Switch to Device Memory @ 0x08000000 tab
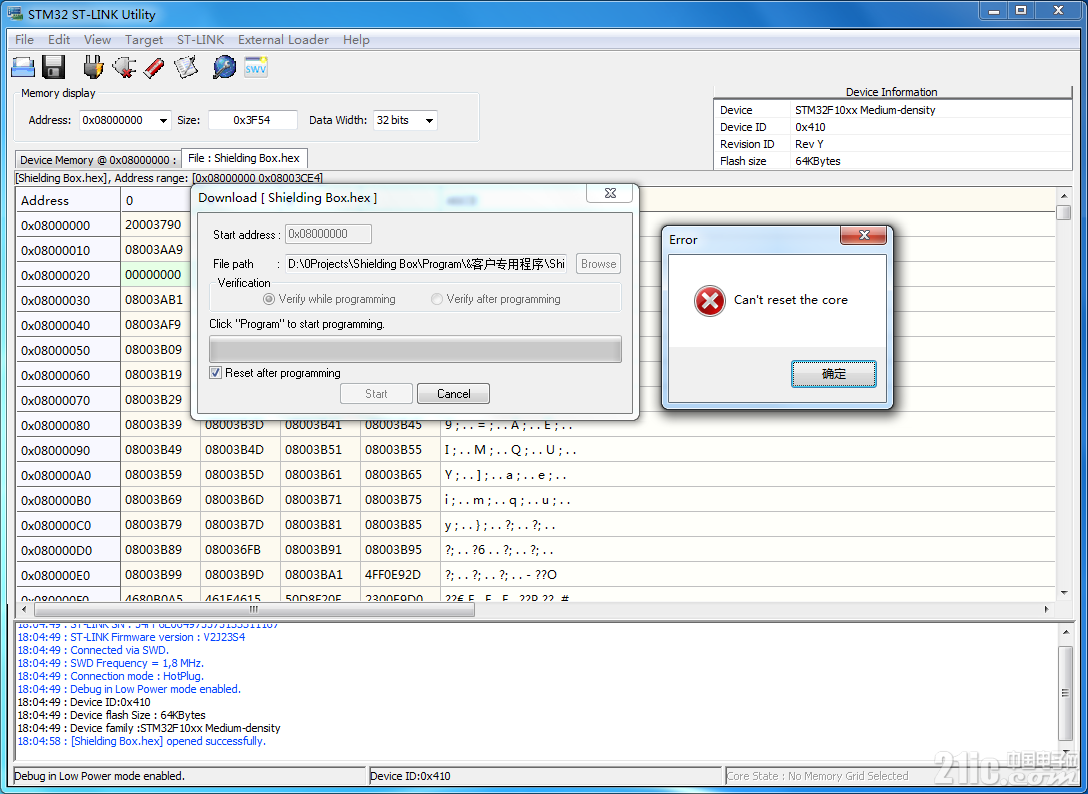 click(98, 160)
